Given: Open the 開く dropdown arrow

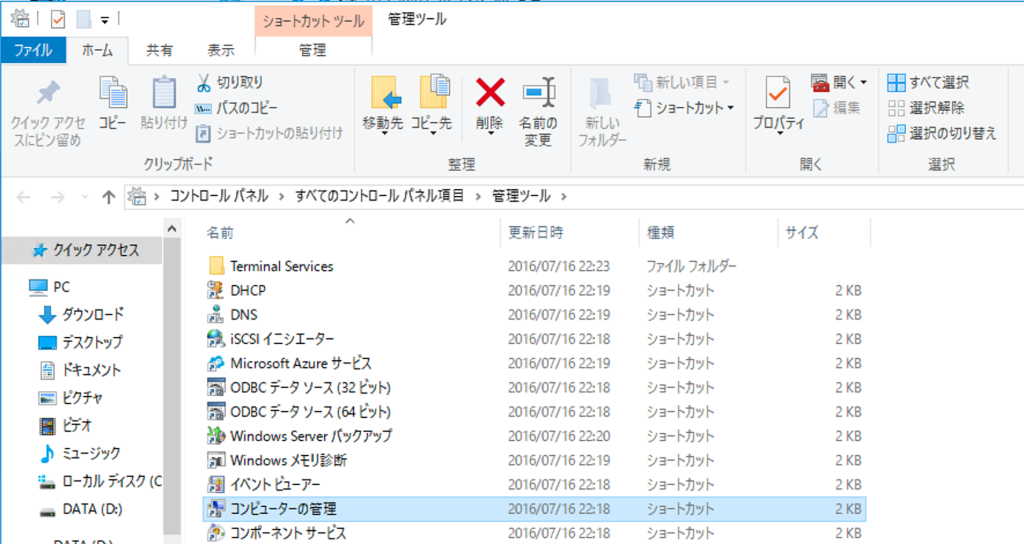Looking at the screenshot, I should pyautogui.click(x=863, y=82).
